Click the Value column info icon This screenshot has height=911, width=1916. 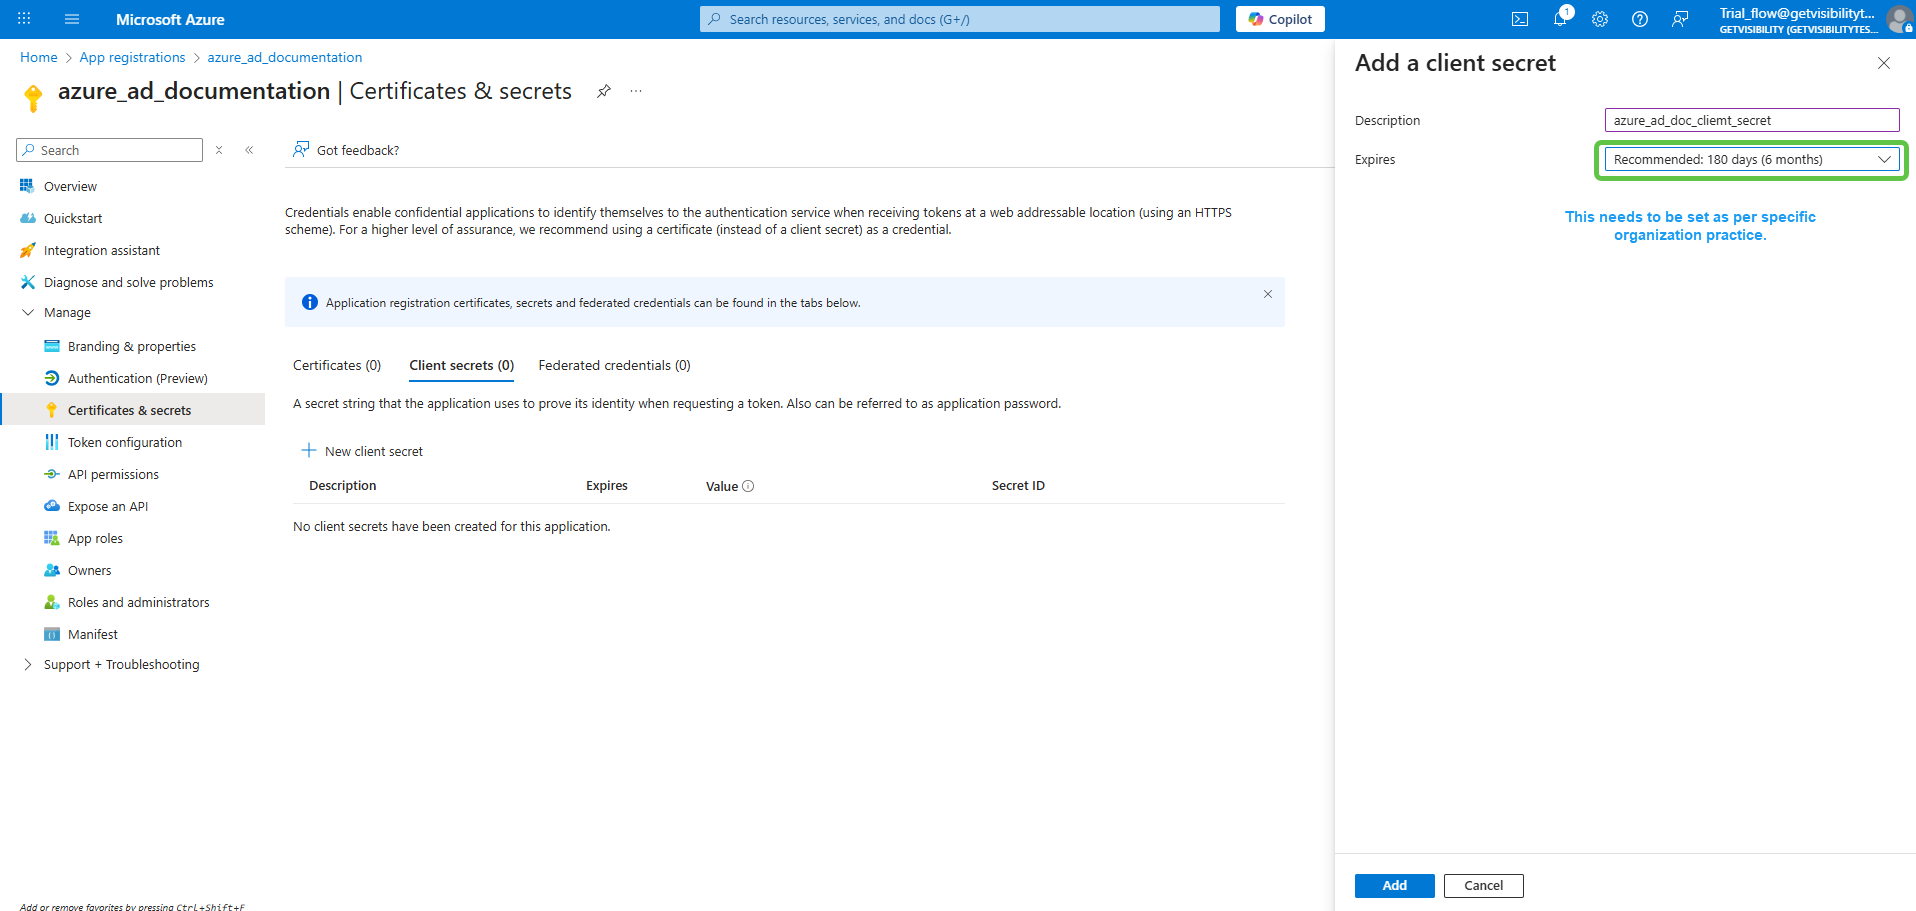(x=748, y=486)
